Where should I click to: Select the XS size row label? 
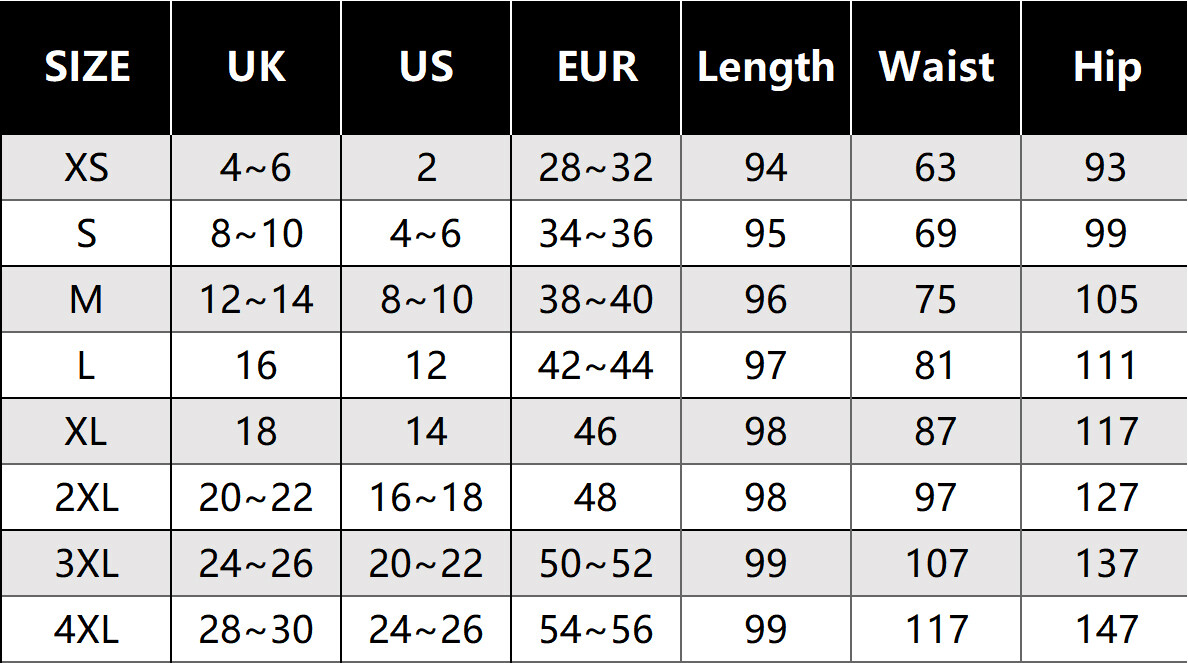click(x=87, y=168)
